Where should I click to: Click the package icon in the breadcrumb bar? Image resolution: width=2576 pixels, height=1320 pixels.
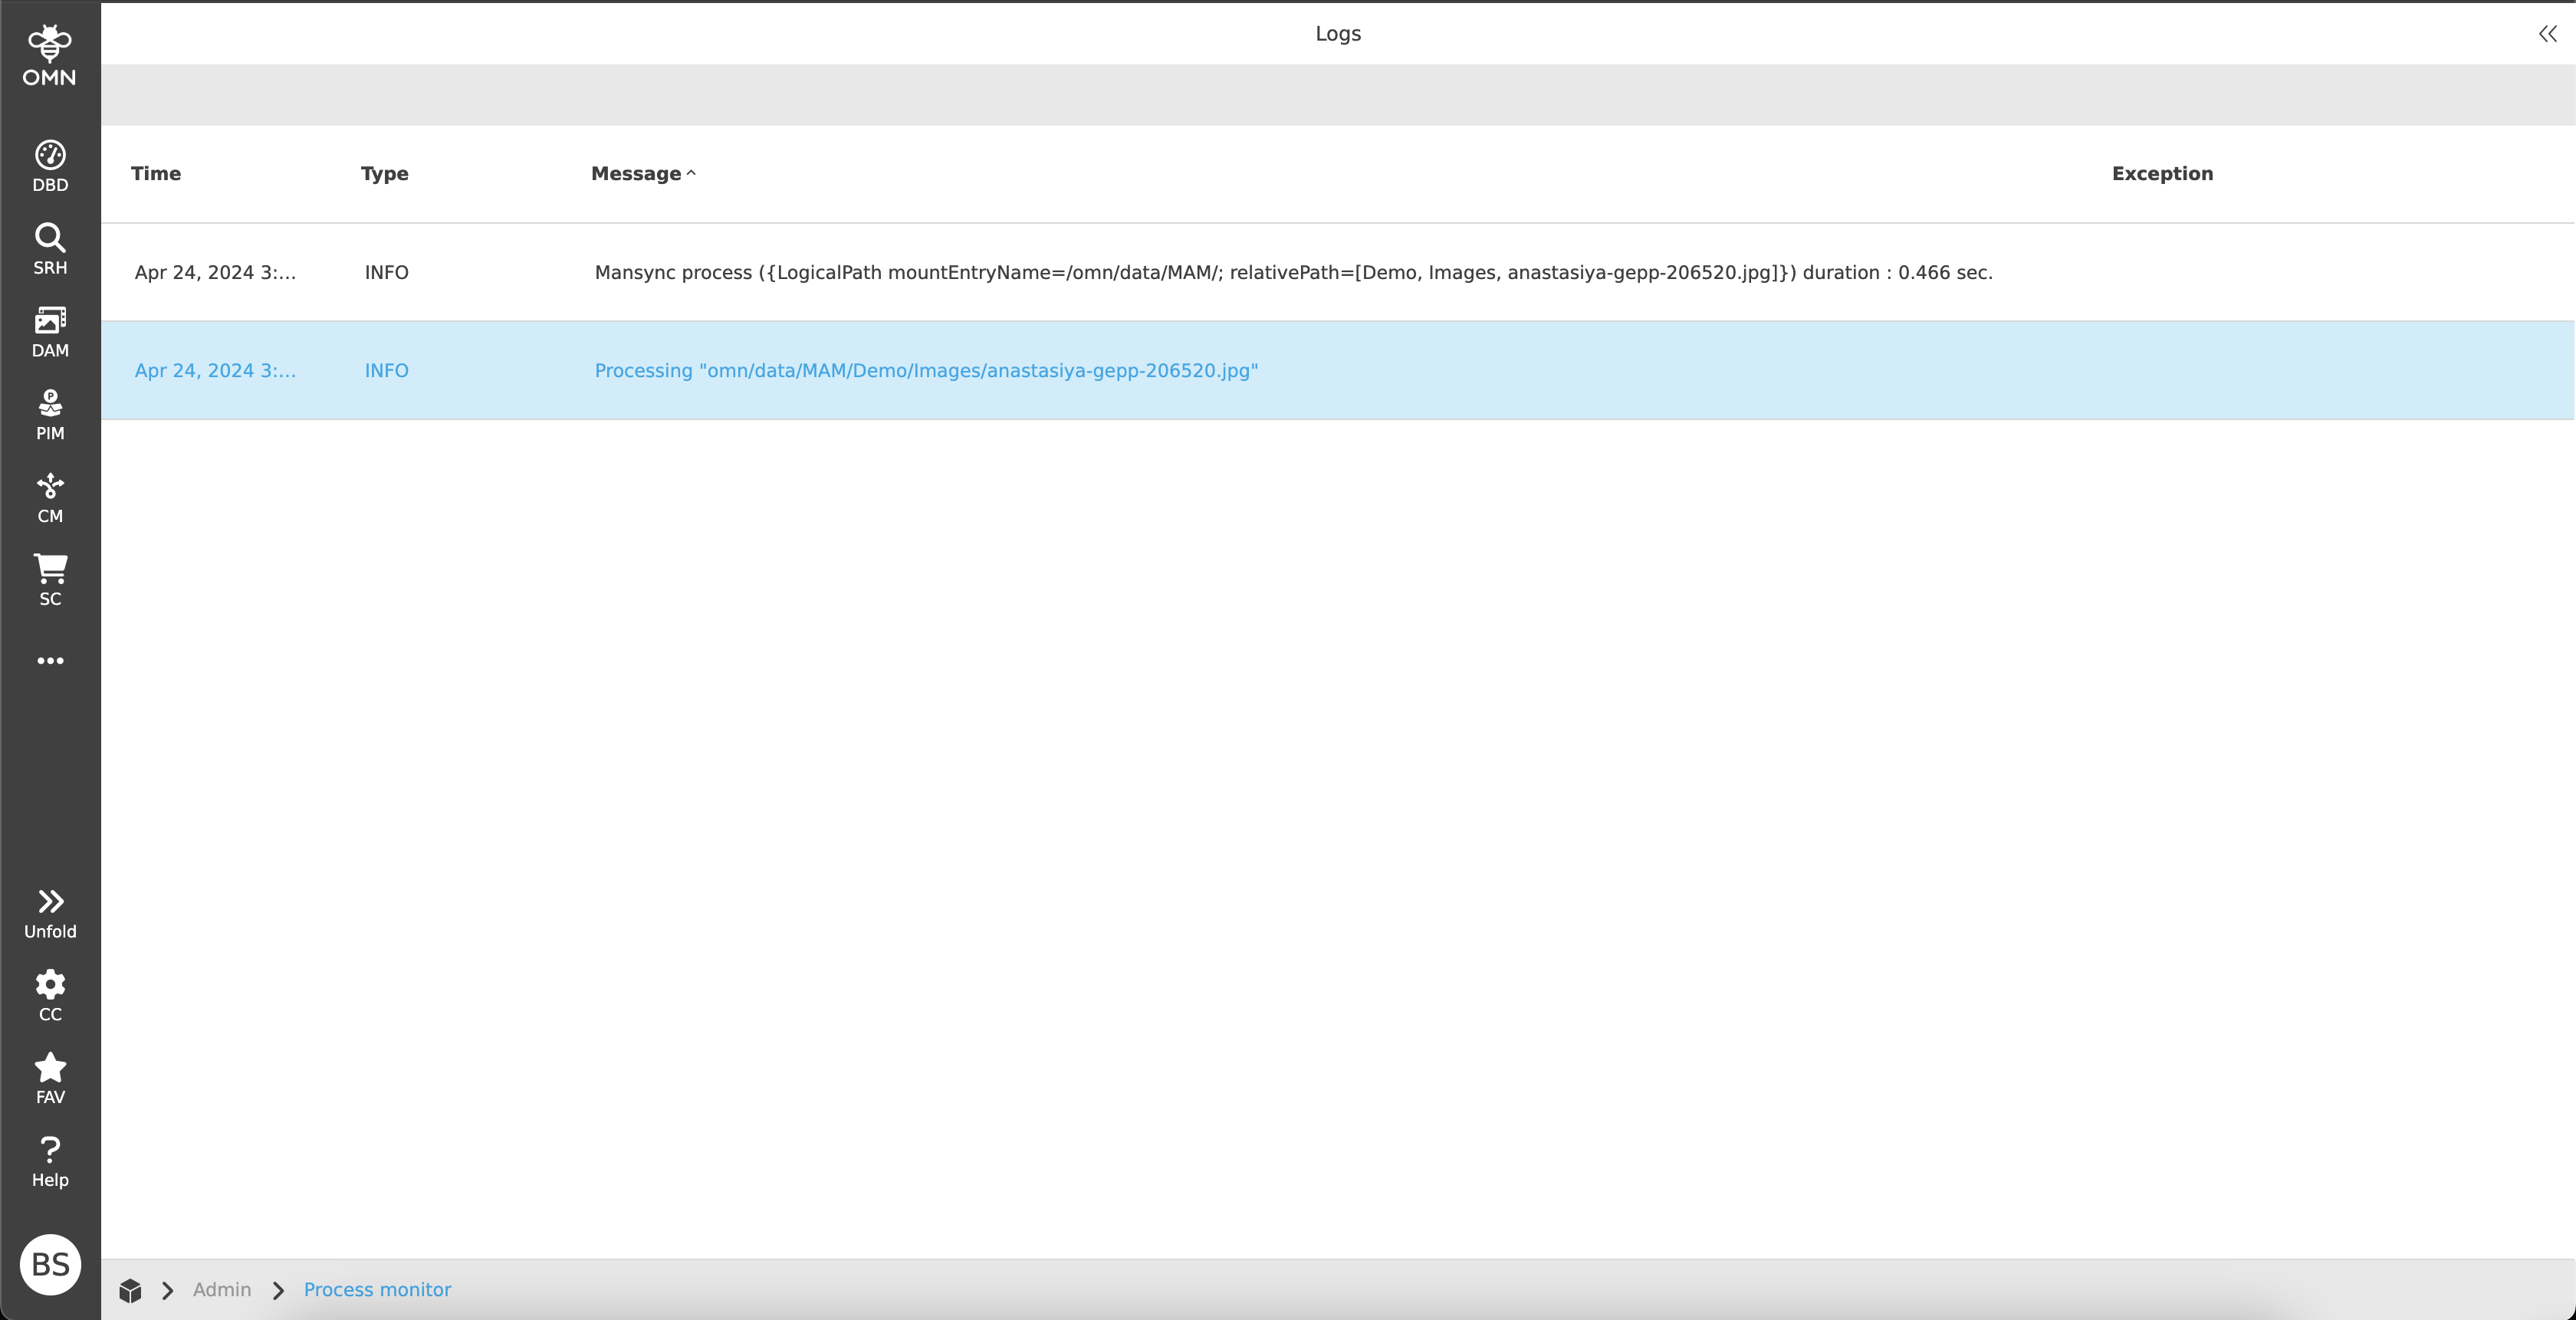click(x=130, y=1290)
